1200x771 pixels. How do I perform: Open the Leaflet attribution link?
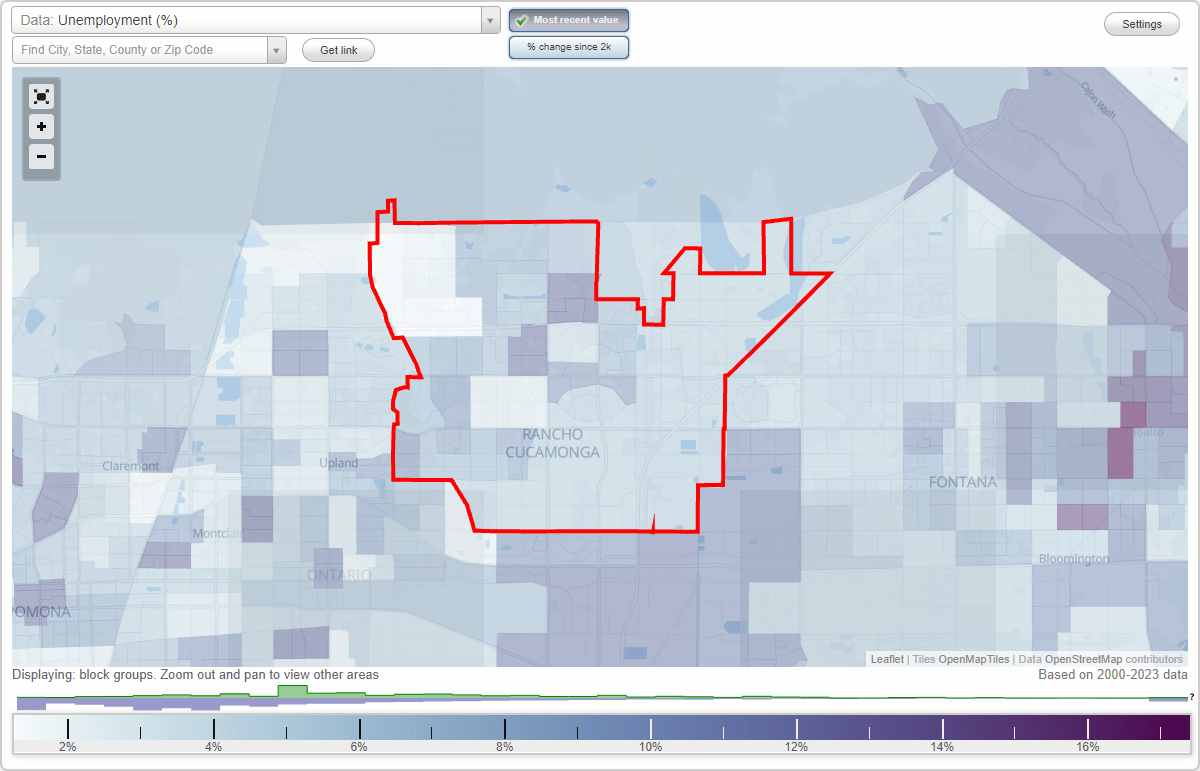[887, 659]
